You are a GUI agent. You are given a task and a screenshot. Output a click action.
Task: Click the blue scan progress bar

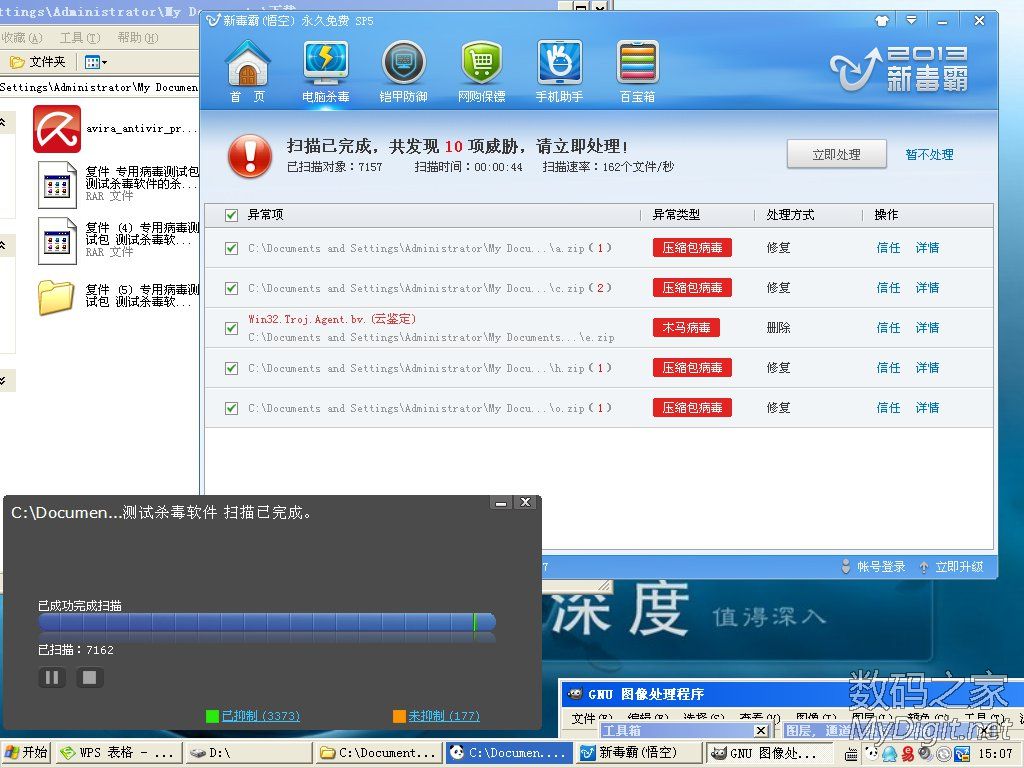266,622
